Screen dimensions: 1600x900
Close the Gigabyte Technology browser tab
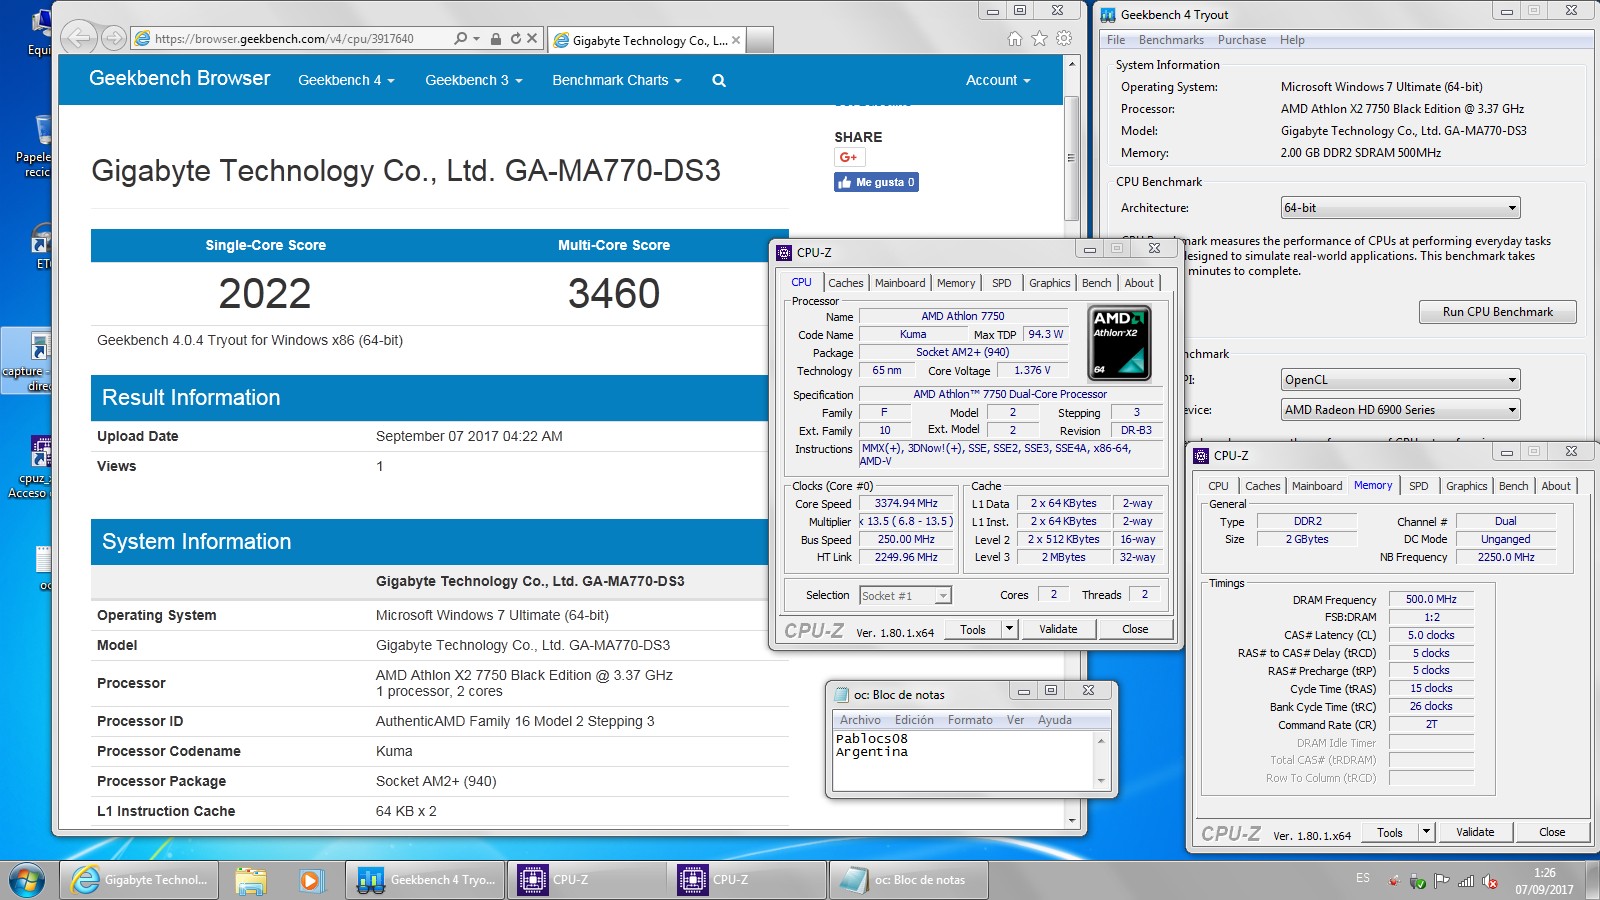[736, 40]
